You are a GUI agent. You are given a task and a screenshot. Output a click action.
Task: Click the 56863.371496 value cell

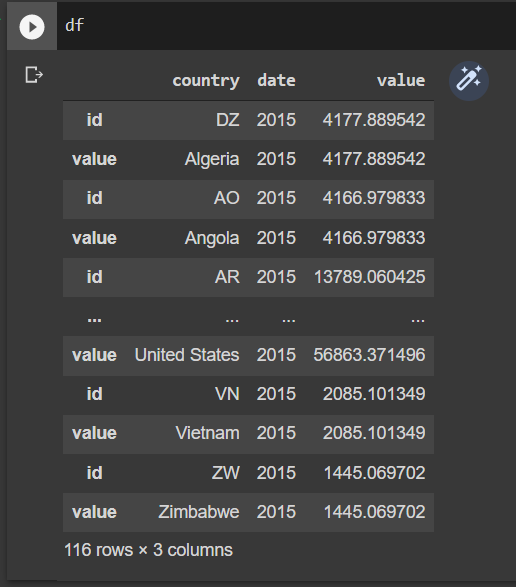[369, 355]
